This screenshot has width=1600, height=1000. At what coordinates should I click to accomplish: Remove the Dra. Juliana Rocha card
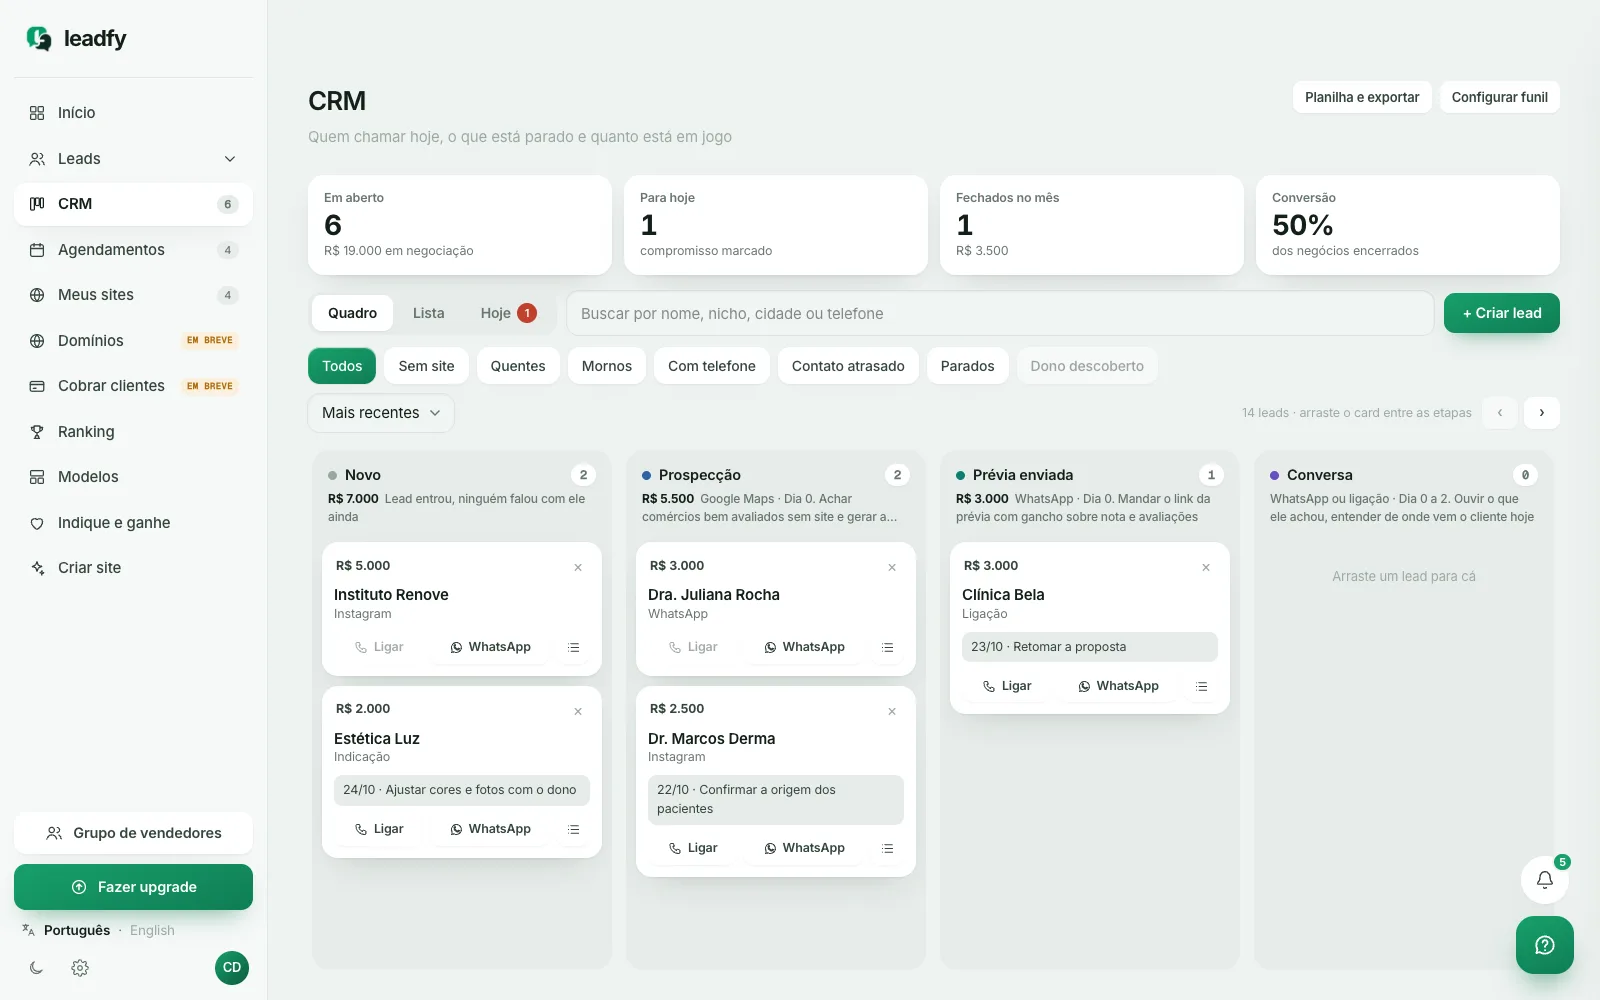tap(892, 567)
